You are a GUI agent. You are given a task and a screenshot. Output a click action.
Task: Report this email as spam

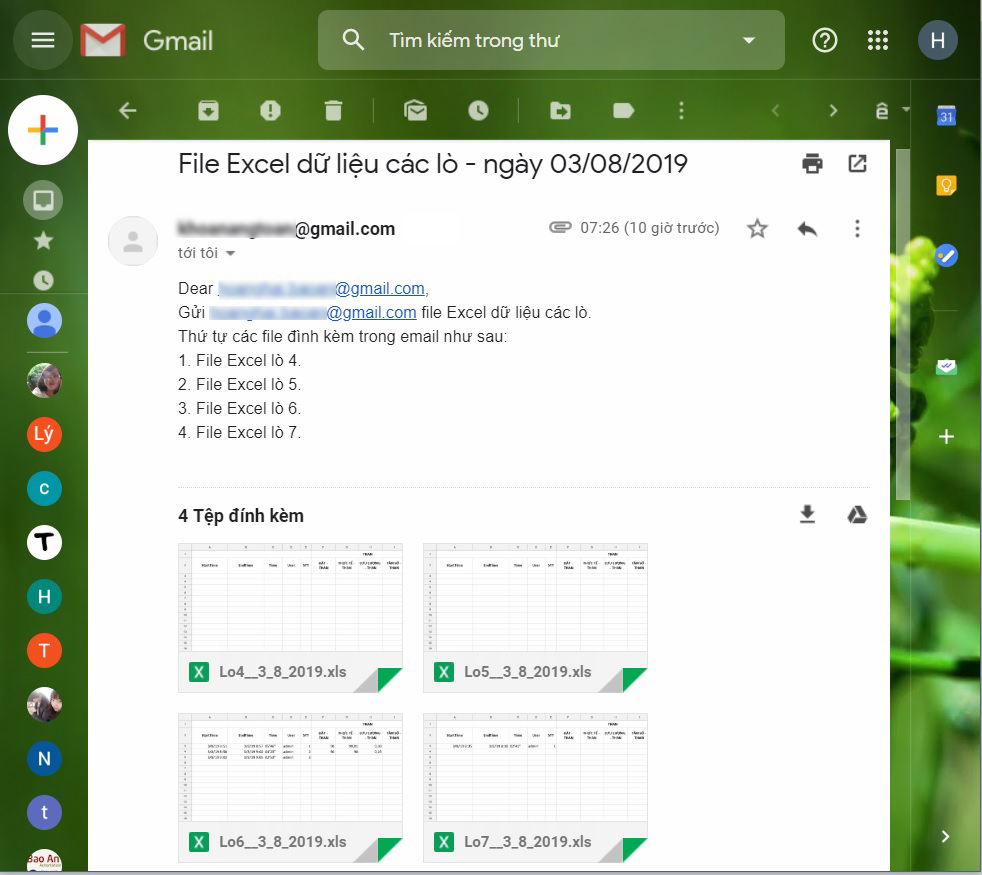pyautogui.click(x=270, y=111)
